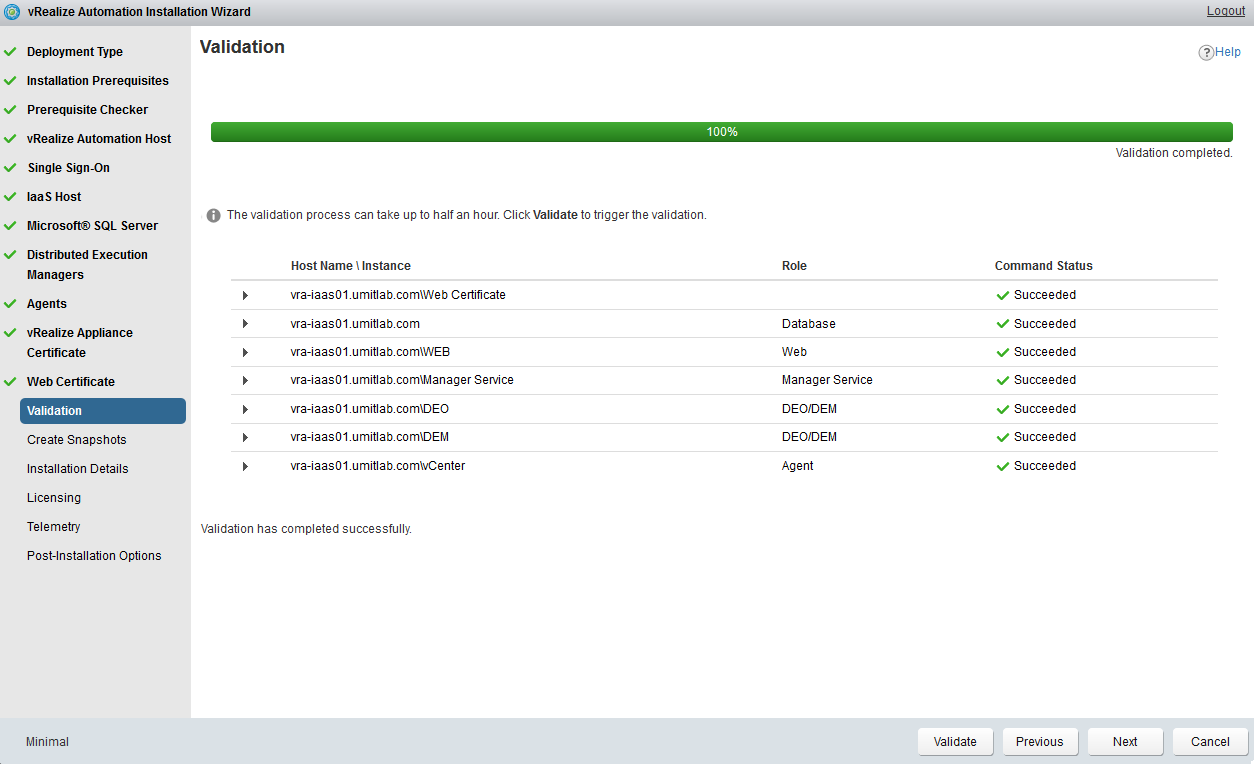Expand the Web Certificate instance row
Image resolution: width=1254 pixels, height=764 pixels.
pos(245,296)
